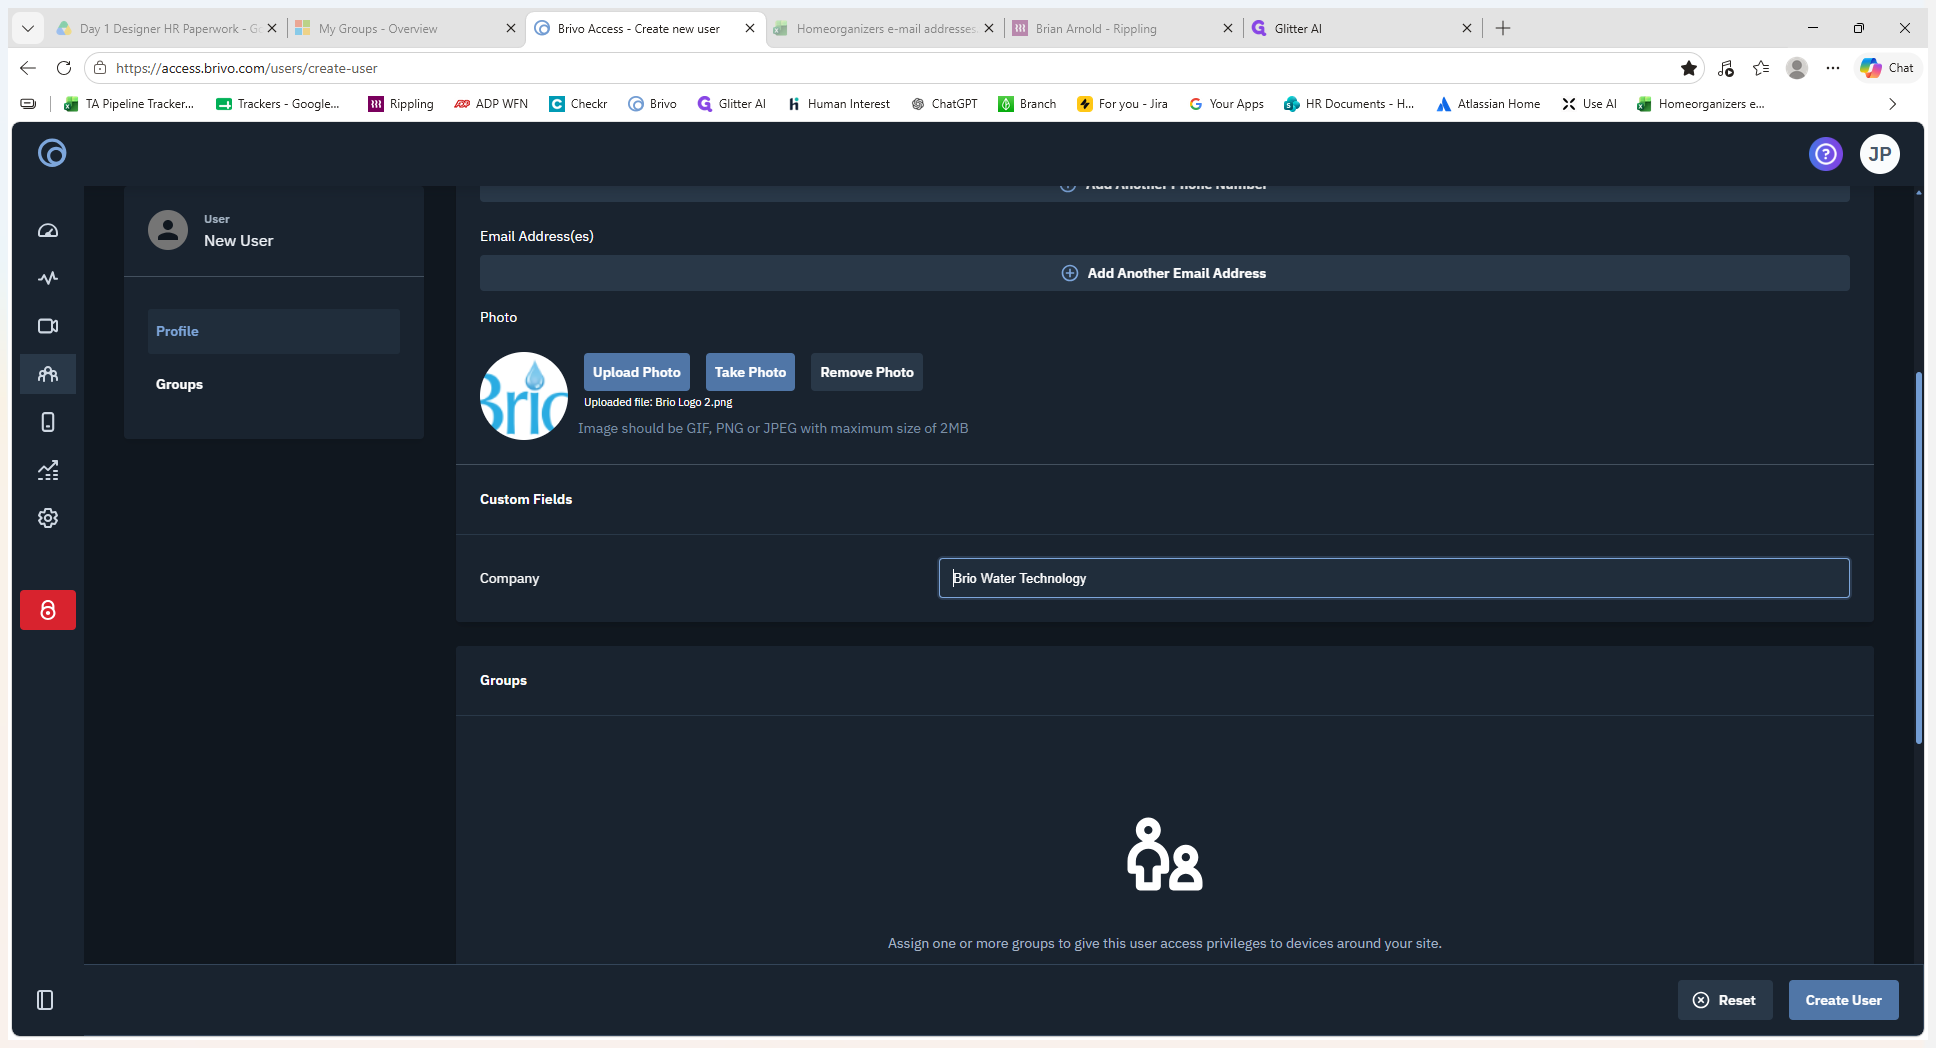Open the Trackers - Google bookmark

pyautogui.click(x=278, y=104)
